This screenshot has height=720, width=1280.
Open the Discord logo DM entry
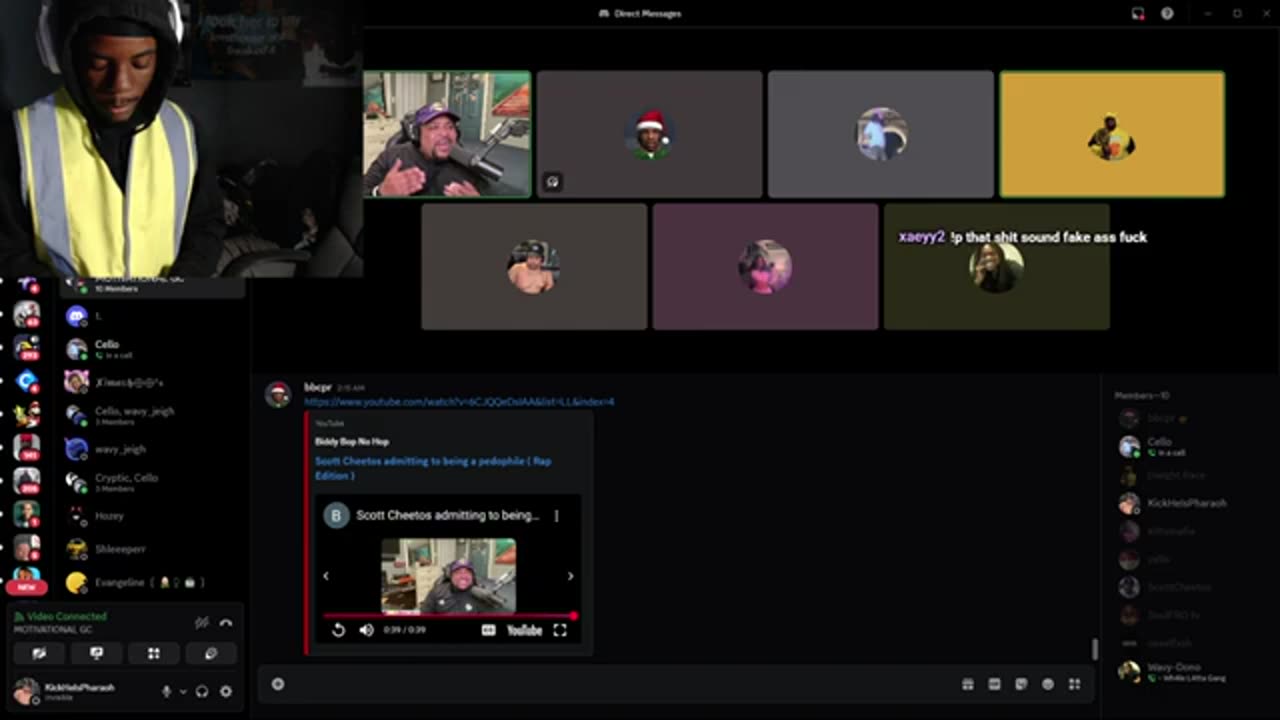pos(153,316)
